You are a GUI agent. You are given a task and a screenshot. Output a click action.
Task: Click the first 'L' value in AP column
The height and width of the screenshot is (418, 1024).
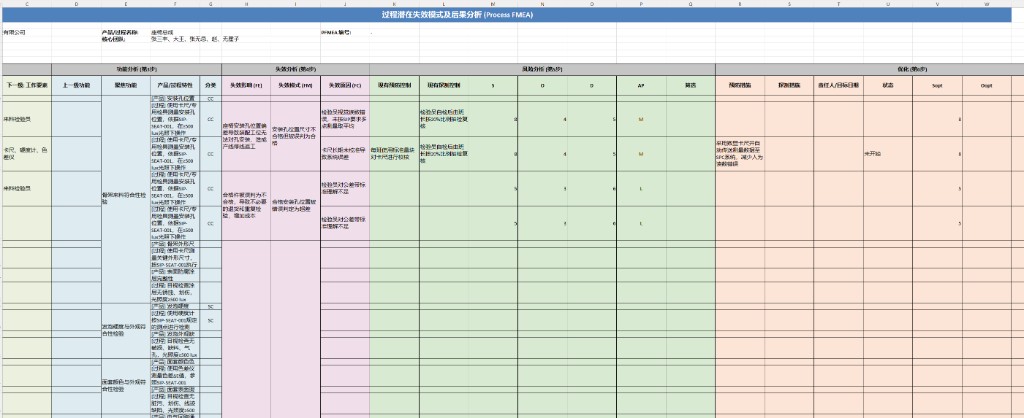tap(641, 189)
